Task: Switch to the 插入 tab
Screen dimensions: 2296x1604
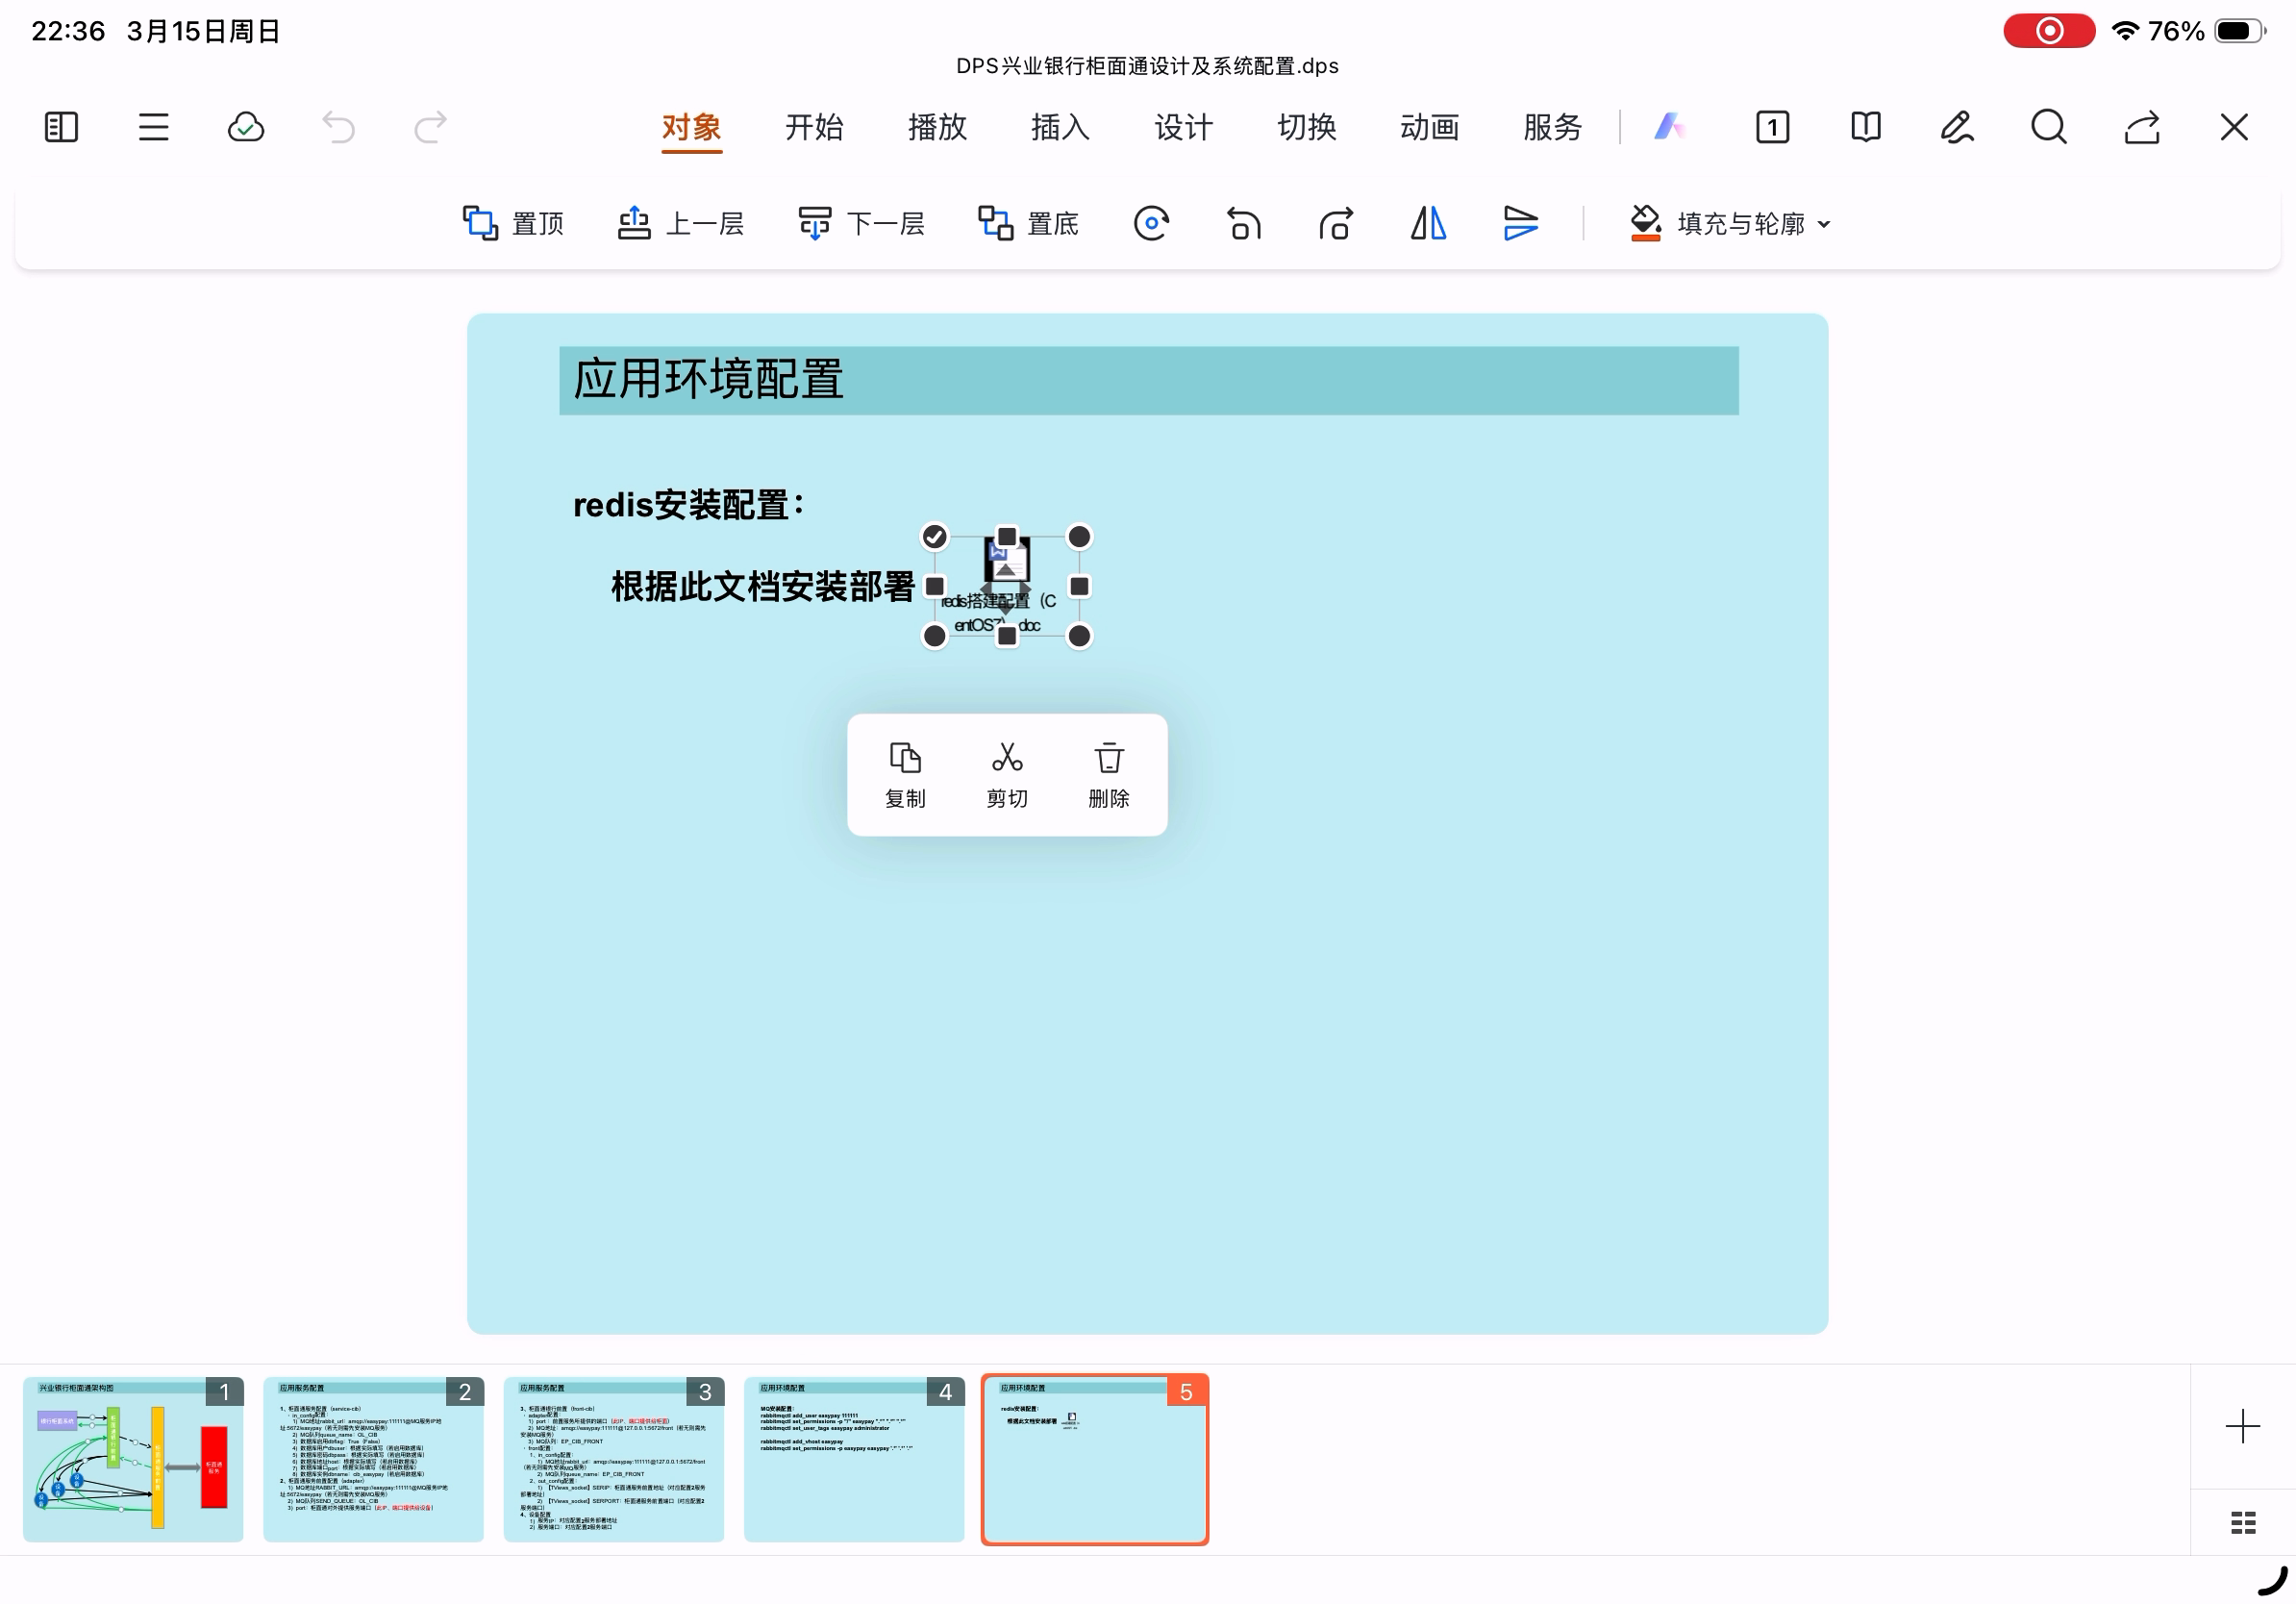Action: coord(1060,127)
